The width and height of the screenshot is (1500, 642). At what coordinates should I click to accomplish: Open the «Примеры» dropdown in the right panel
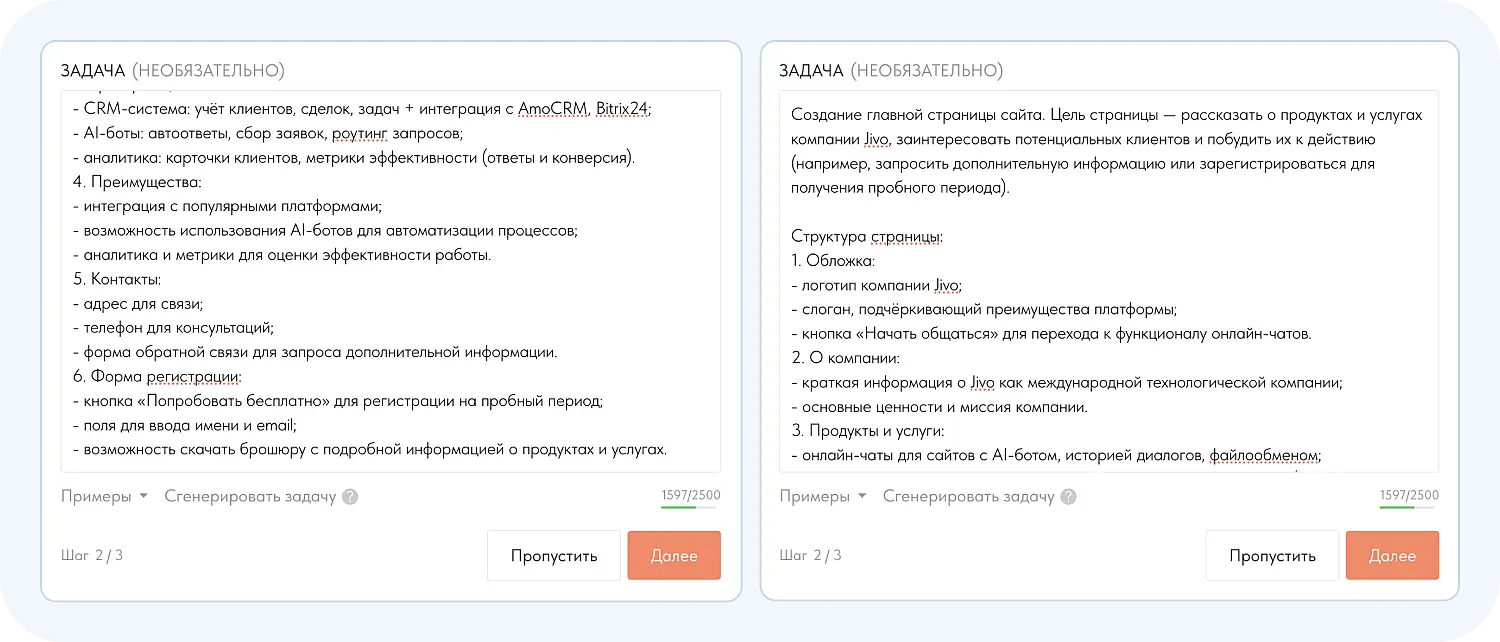815,495
